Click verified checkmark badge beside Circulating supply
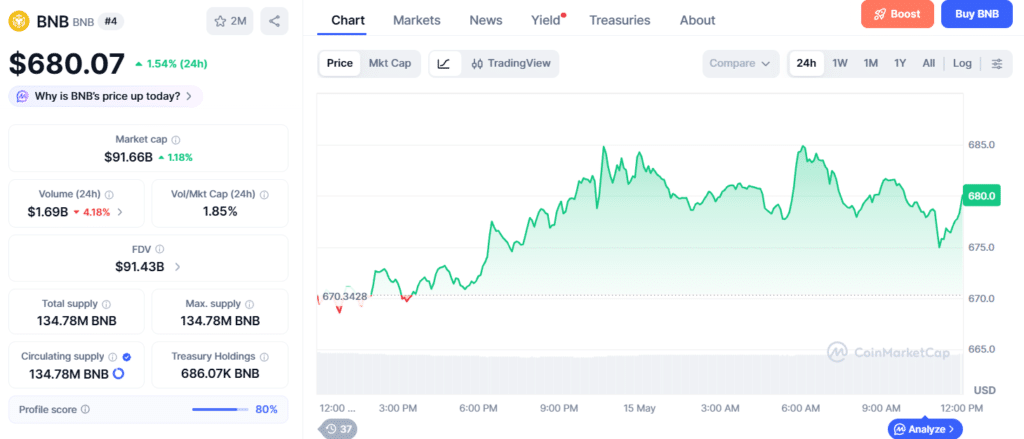Image resolution: width=1024 pixels, height=439 pixels. pyautogui.click(x=127, y=357)
